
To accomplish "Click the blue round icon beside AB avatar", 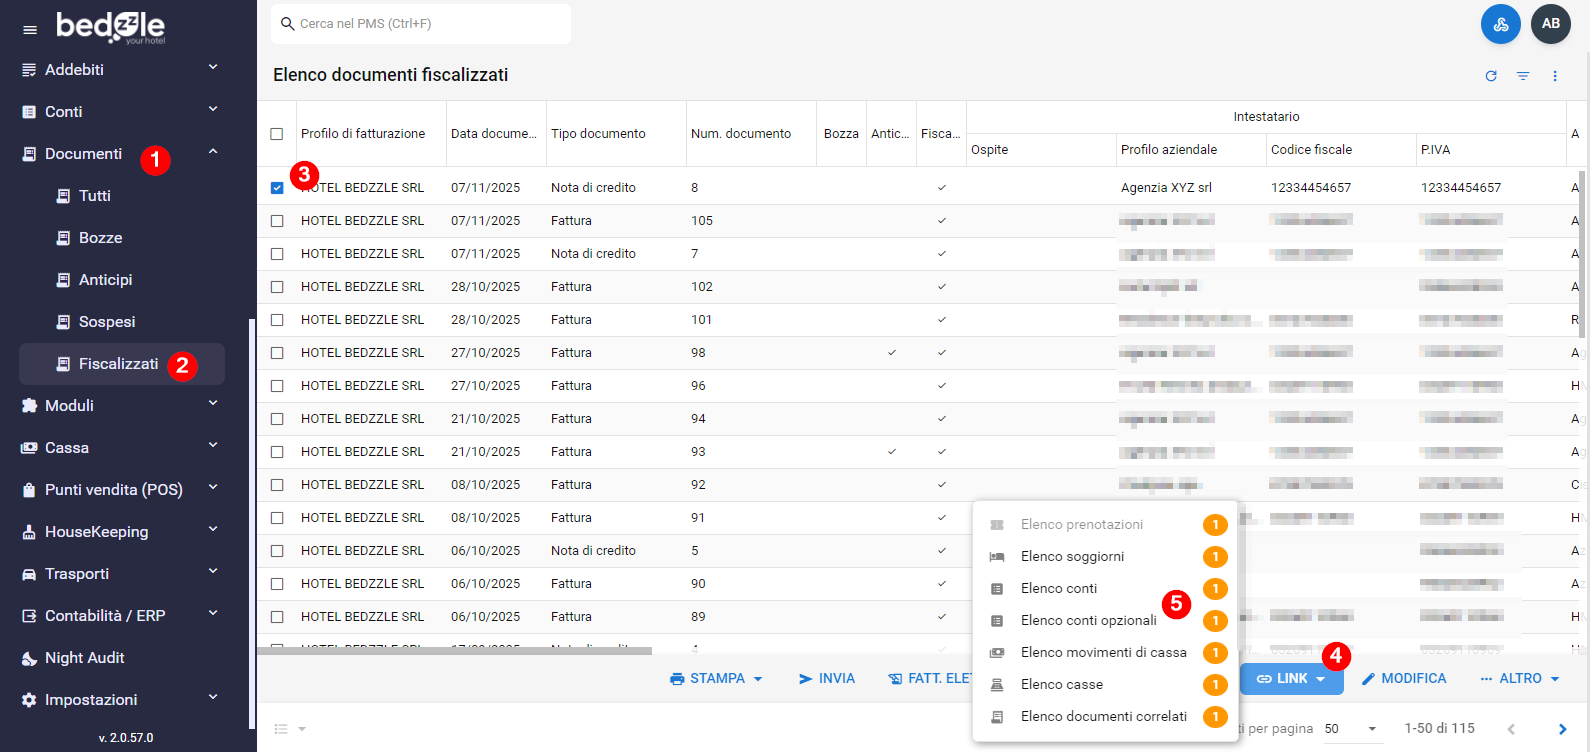I will pos(1500,24).
